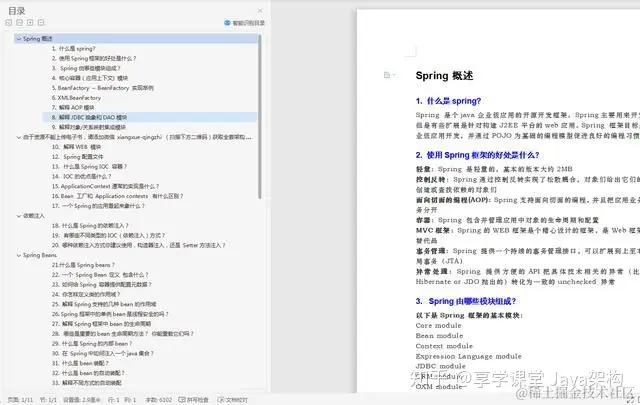Select the Spring 概述 heading in the outline

(x=38, y=39)
